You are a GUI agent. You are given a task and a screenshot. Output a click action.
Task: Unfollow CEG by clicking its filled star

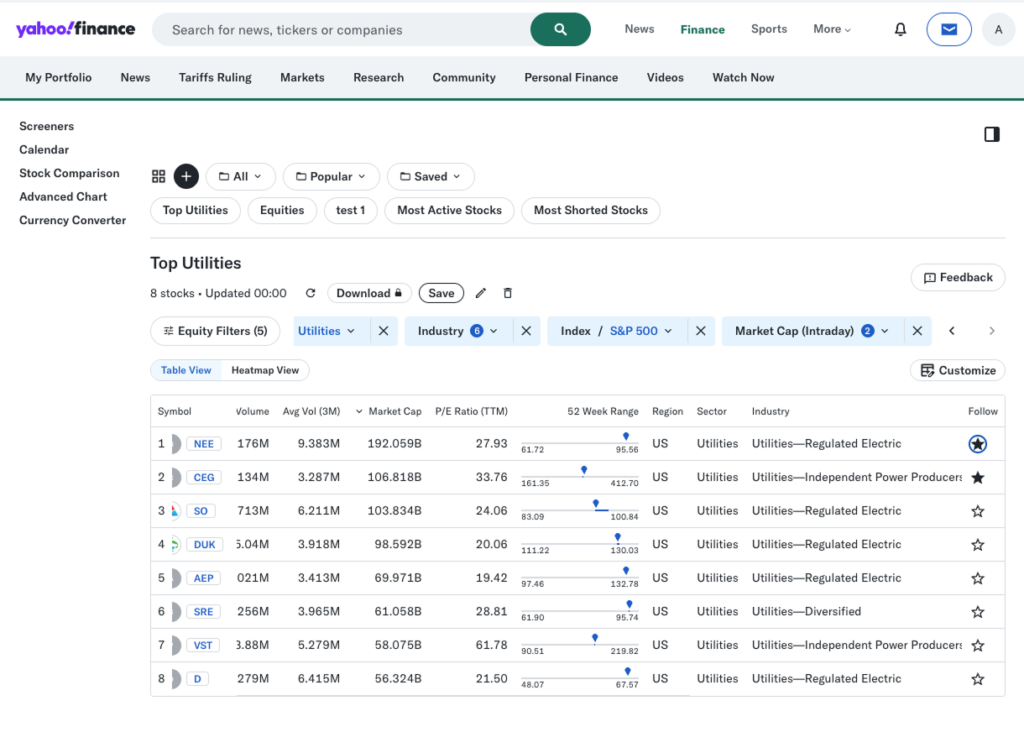point(977,477)
